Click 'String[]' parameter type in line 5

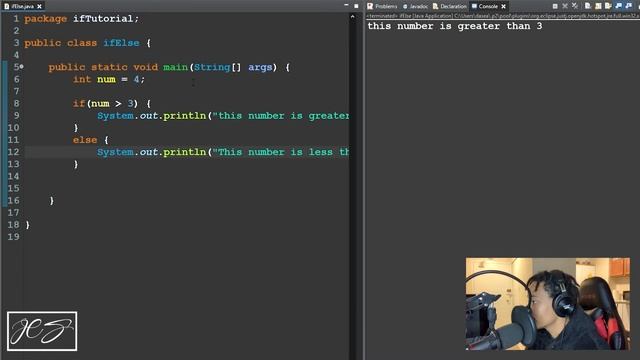(218, 67)
